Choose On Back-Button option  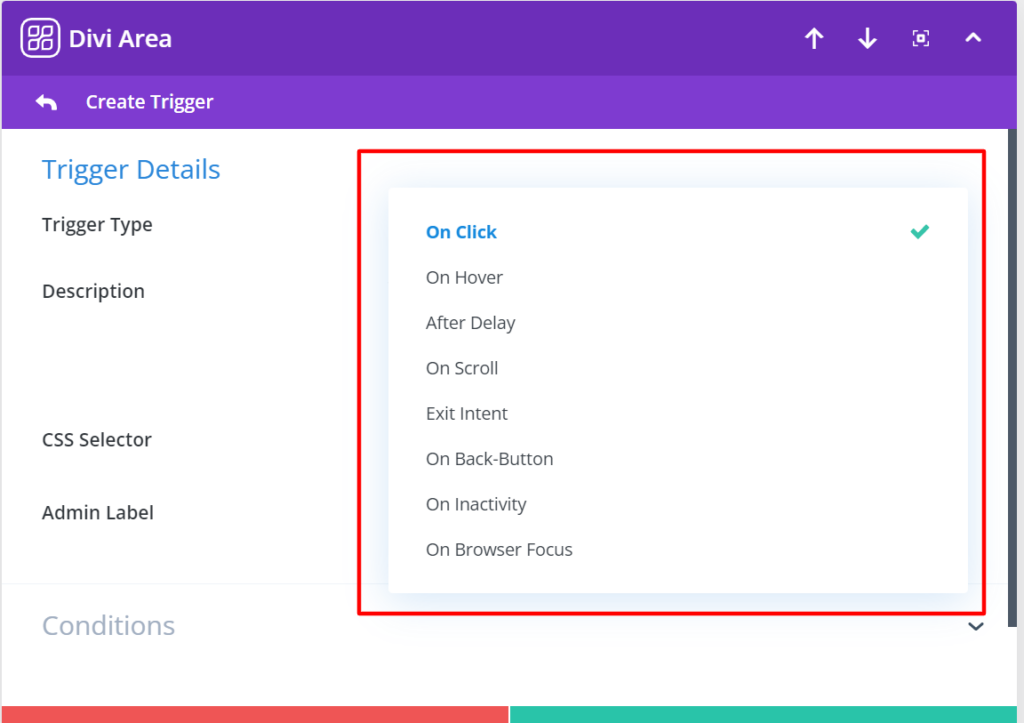(677, 459)
